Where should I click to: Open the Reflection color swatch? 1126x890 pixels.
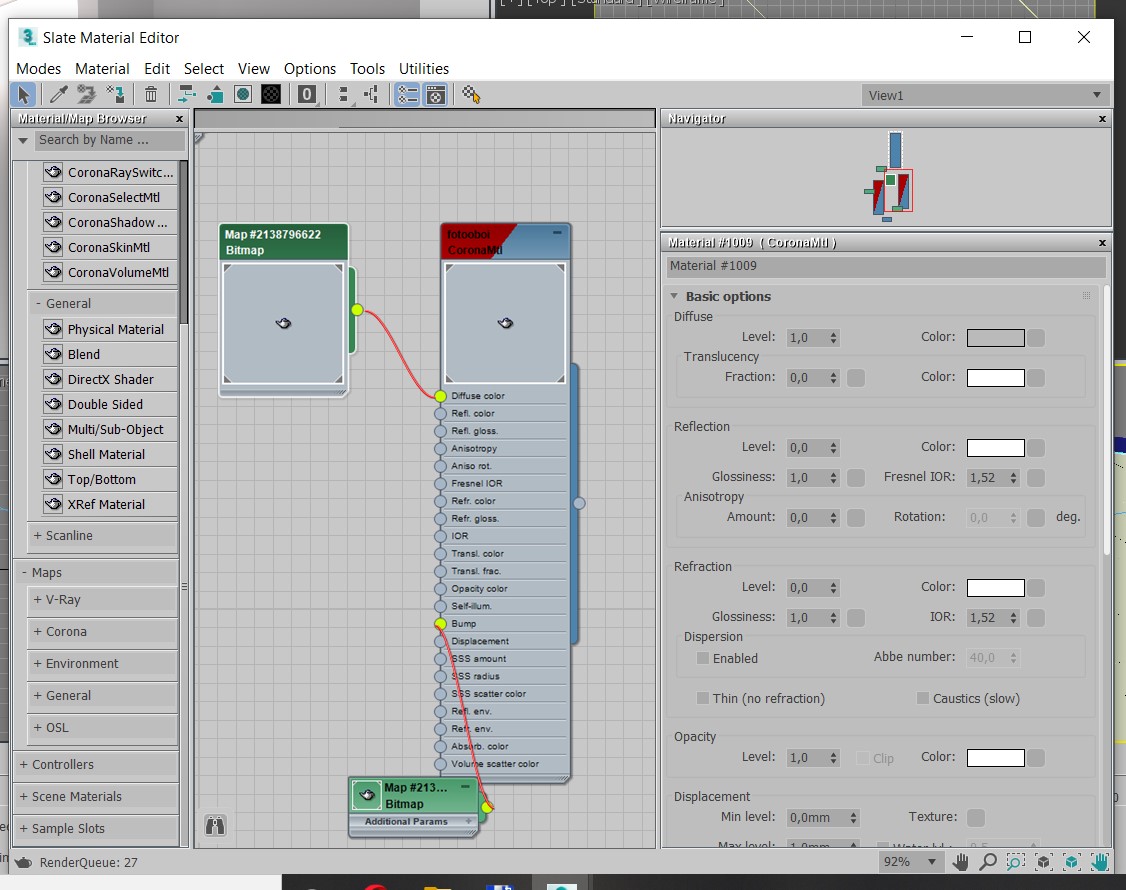(995, 448)
